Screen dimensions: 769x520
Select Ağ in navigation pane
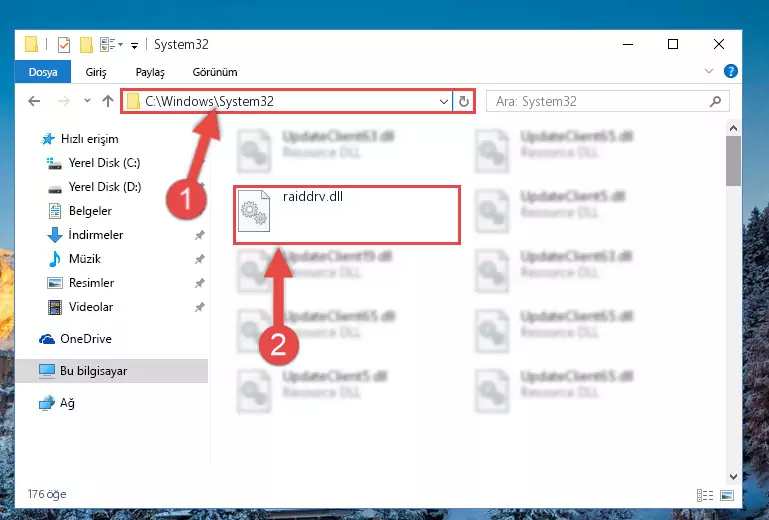click(x=56, y=403)
